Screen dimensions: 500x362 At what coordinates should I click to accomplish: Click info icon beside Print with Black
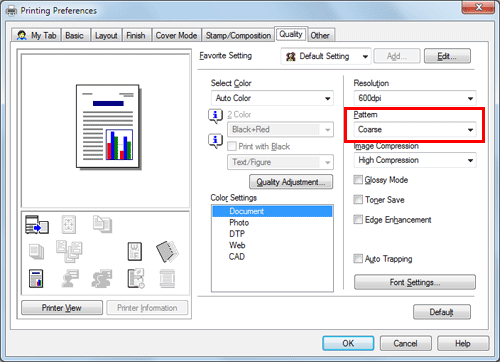tap(215, 141)
